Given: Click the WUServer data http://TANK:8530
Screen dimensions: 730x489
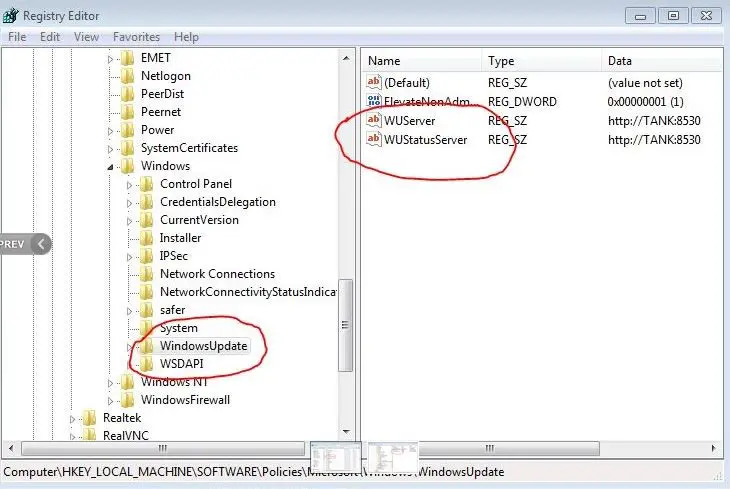Looking at the screenshot, I should coord(654,121).
